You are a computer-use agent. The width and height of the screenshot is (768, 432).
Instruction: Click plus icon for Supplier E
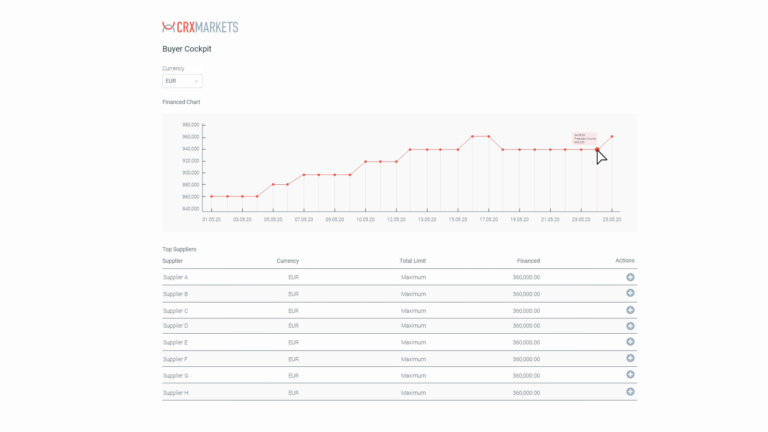(x=630, y=342)
